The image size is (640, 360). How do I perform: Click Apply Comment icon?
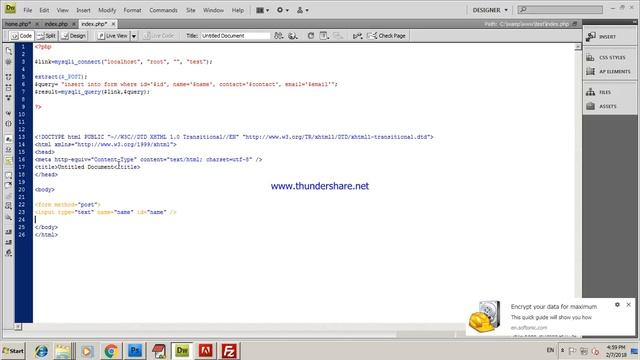pos(9,176)
